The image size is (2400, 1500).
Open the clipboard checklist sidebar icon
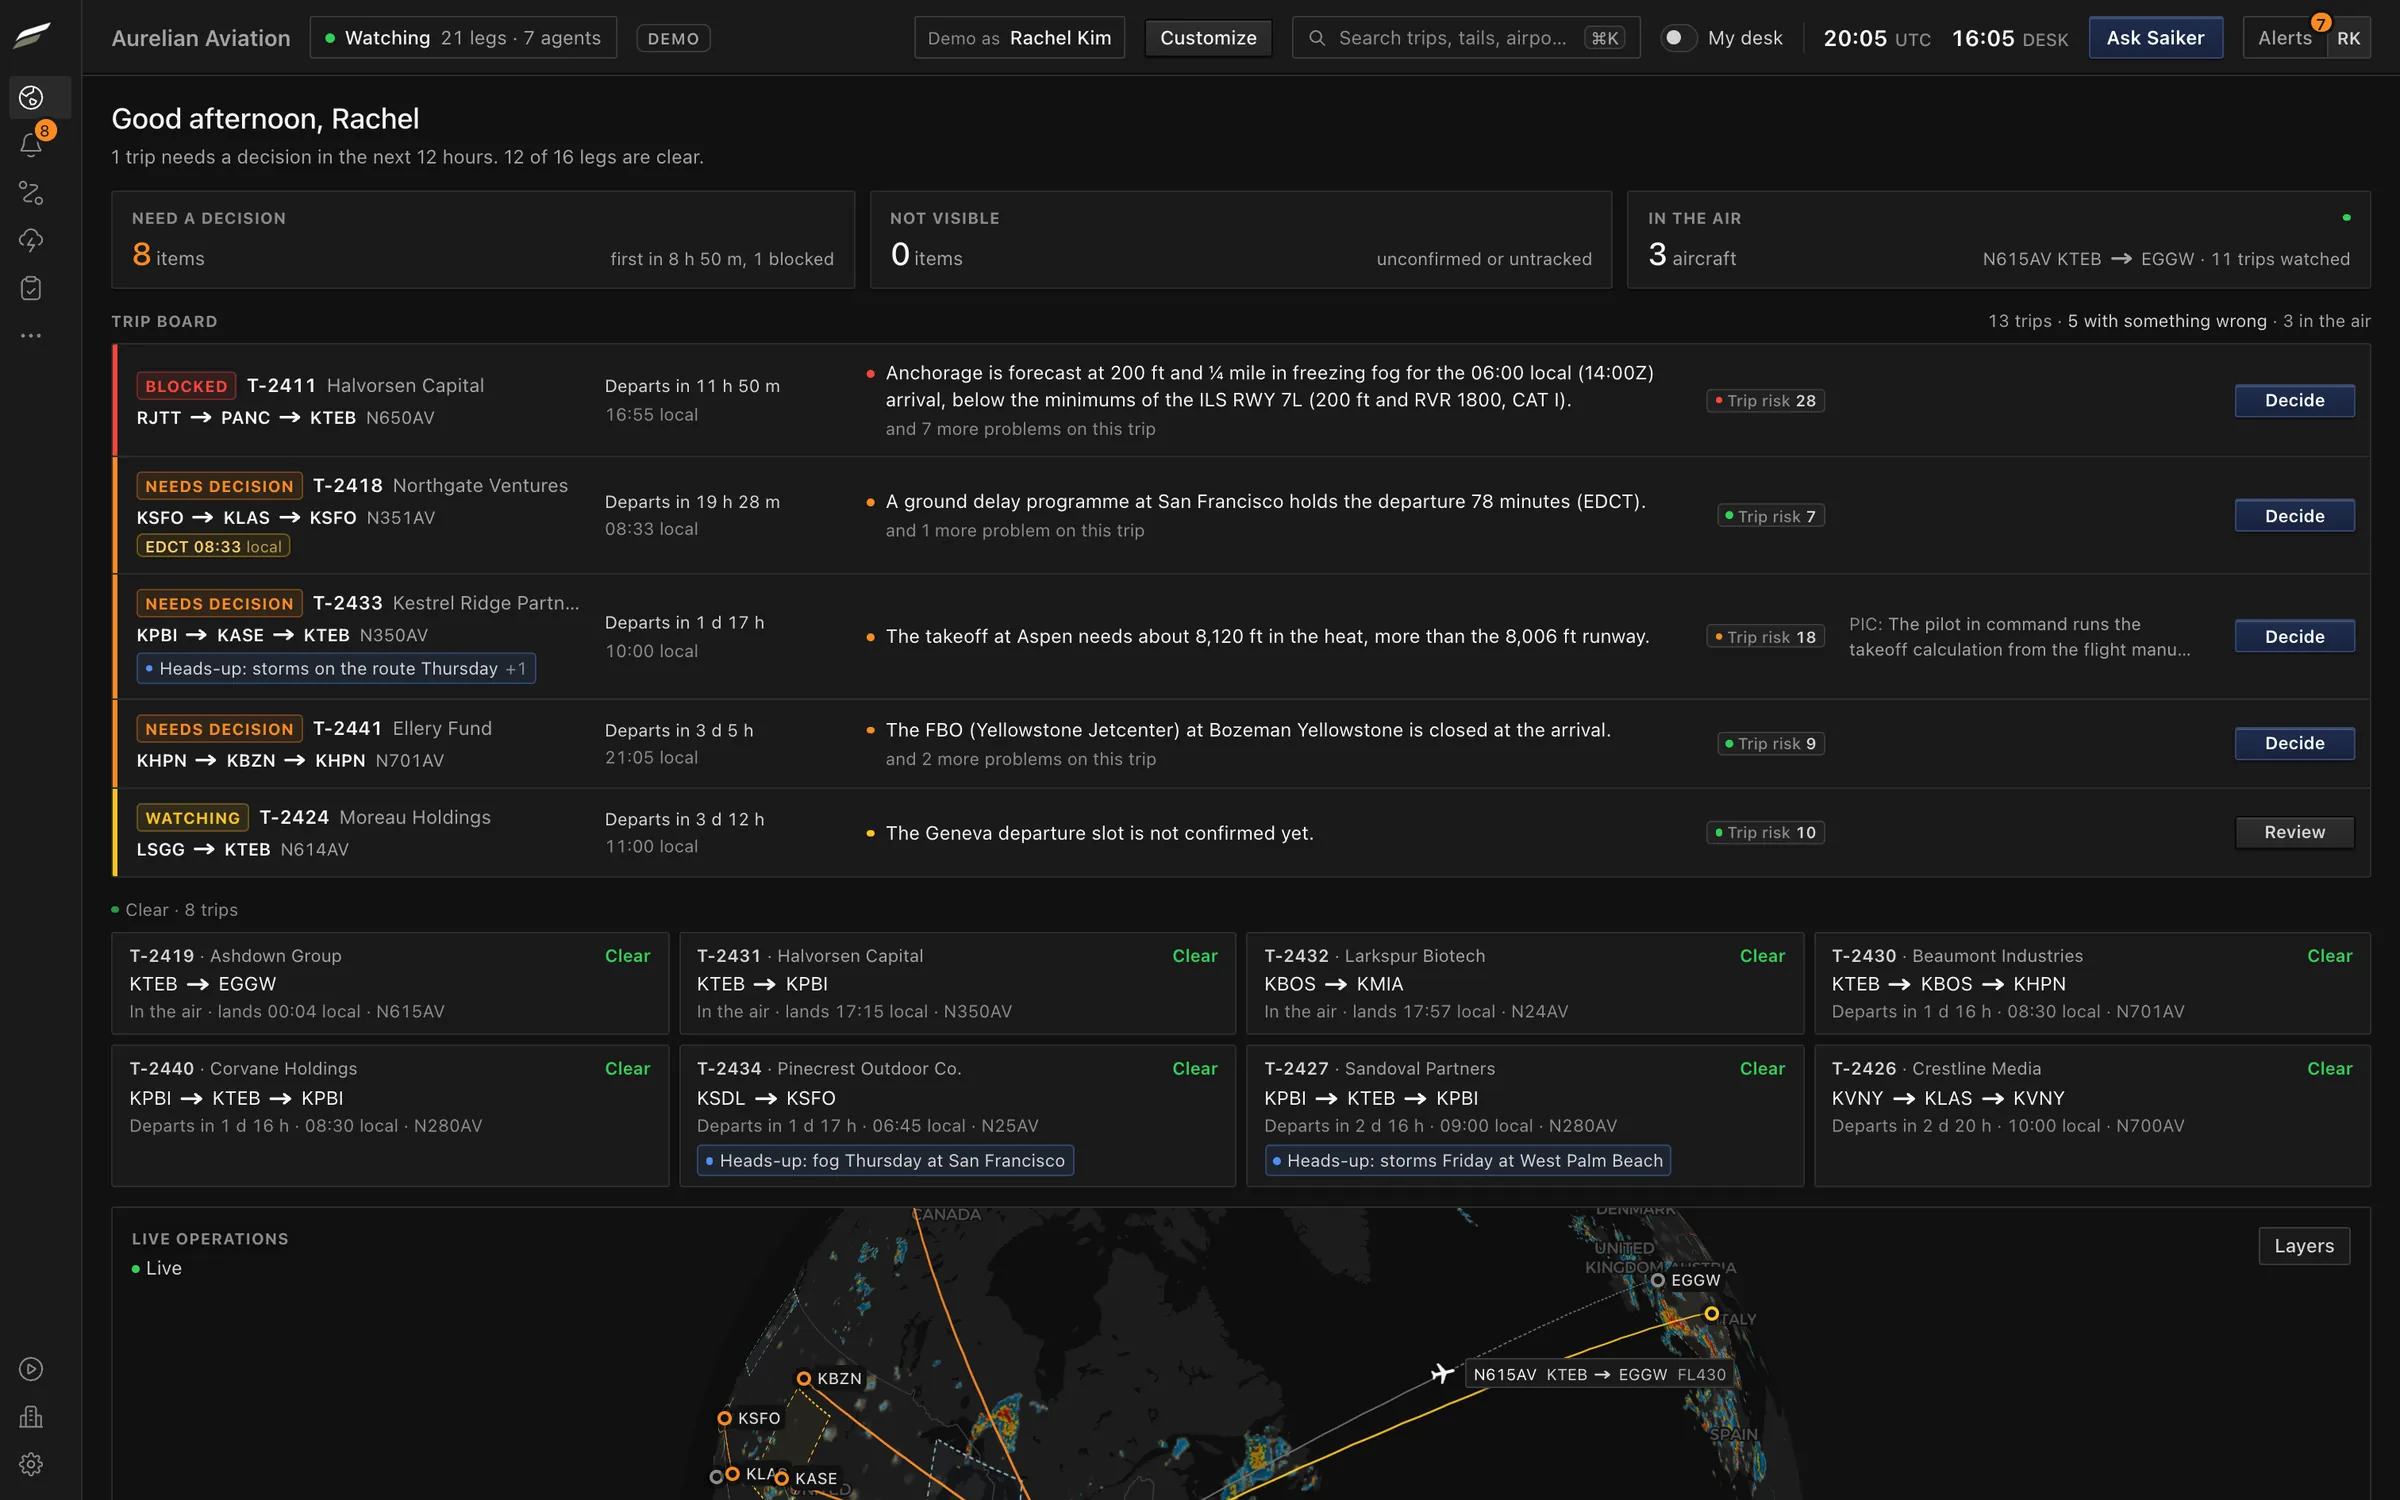31,289
